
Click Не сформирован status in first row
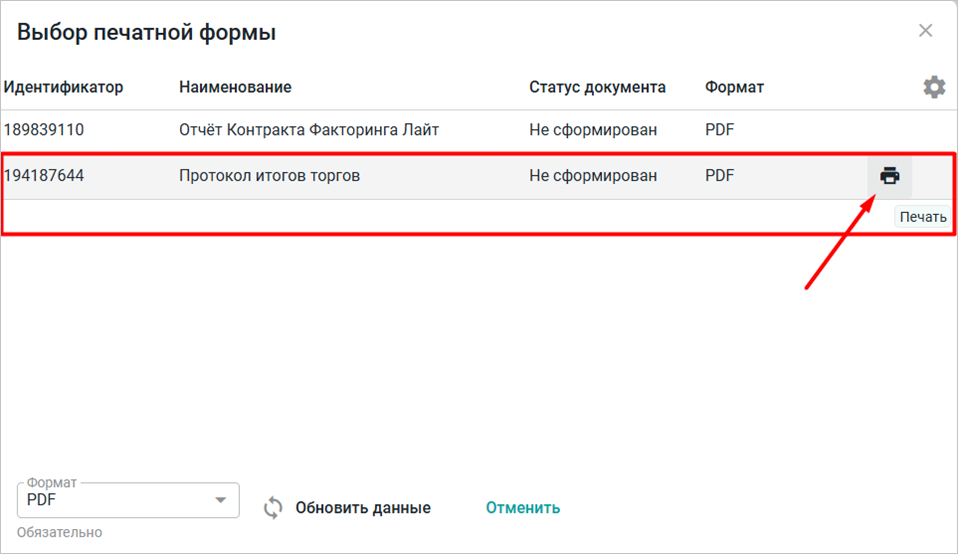pos(593,130)
